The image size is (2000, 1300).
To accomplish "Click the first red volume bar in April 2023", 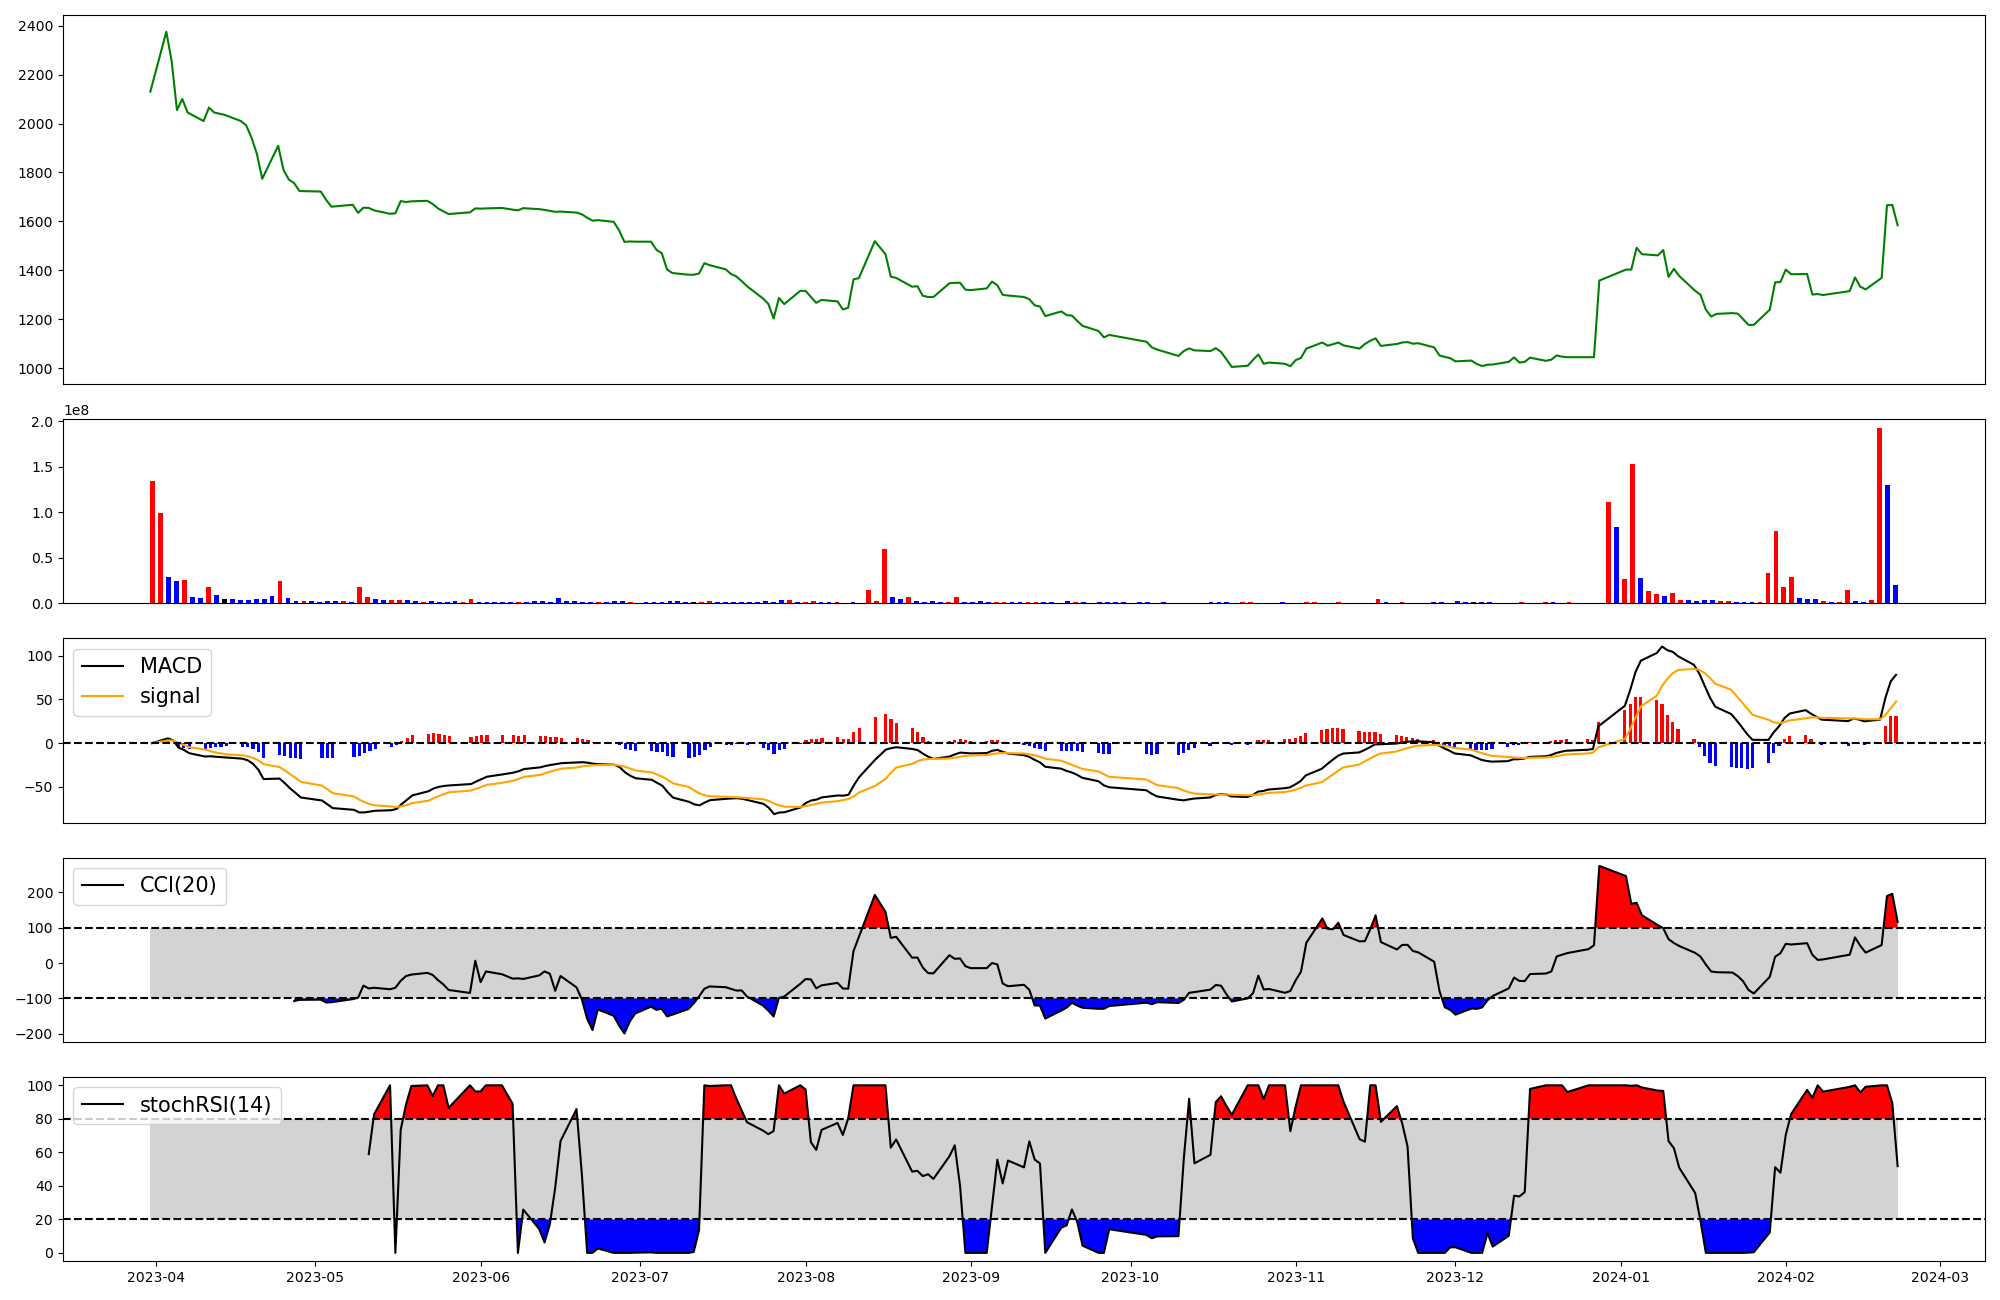I will [152, 541].
